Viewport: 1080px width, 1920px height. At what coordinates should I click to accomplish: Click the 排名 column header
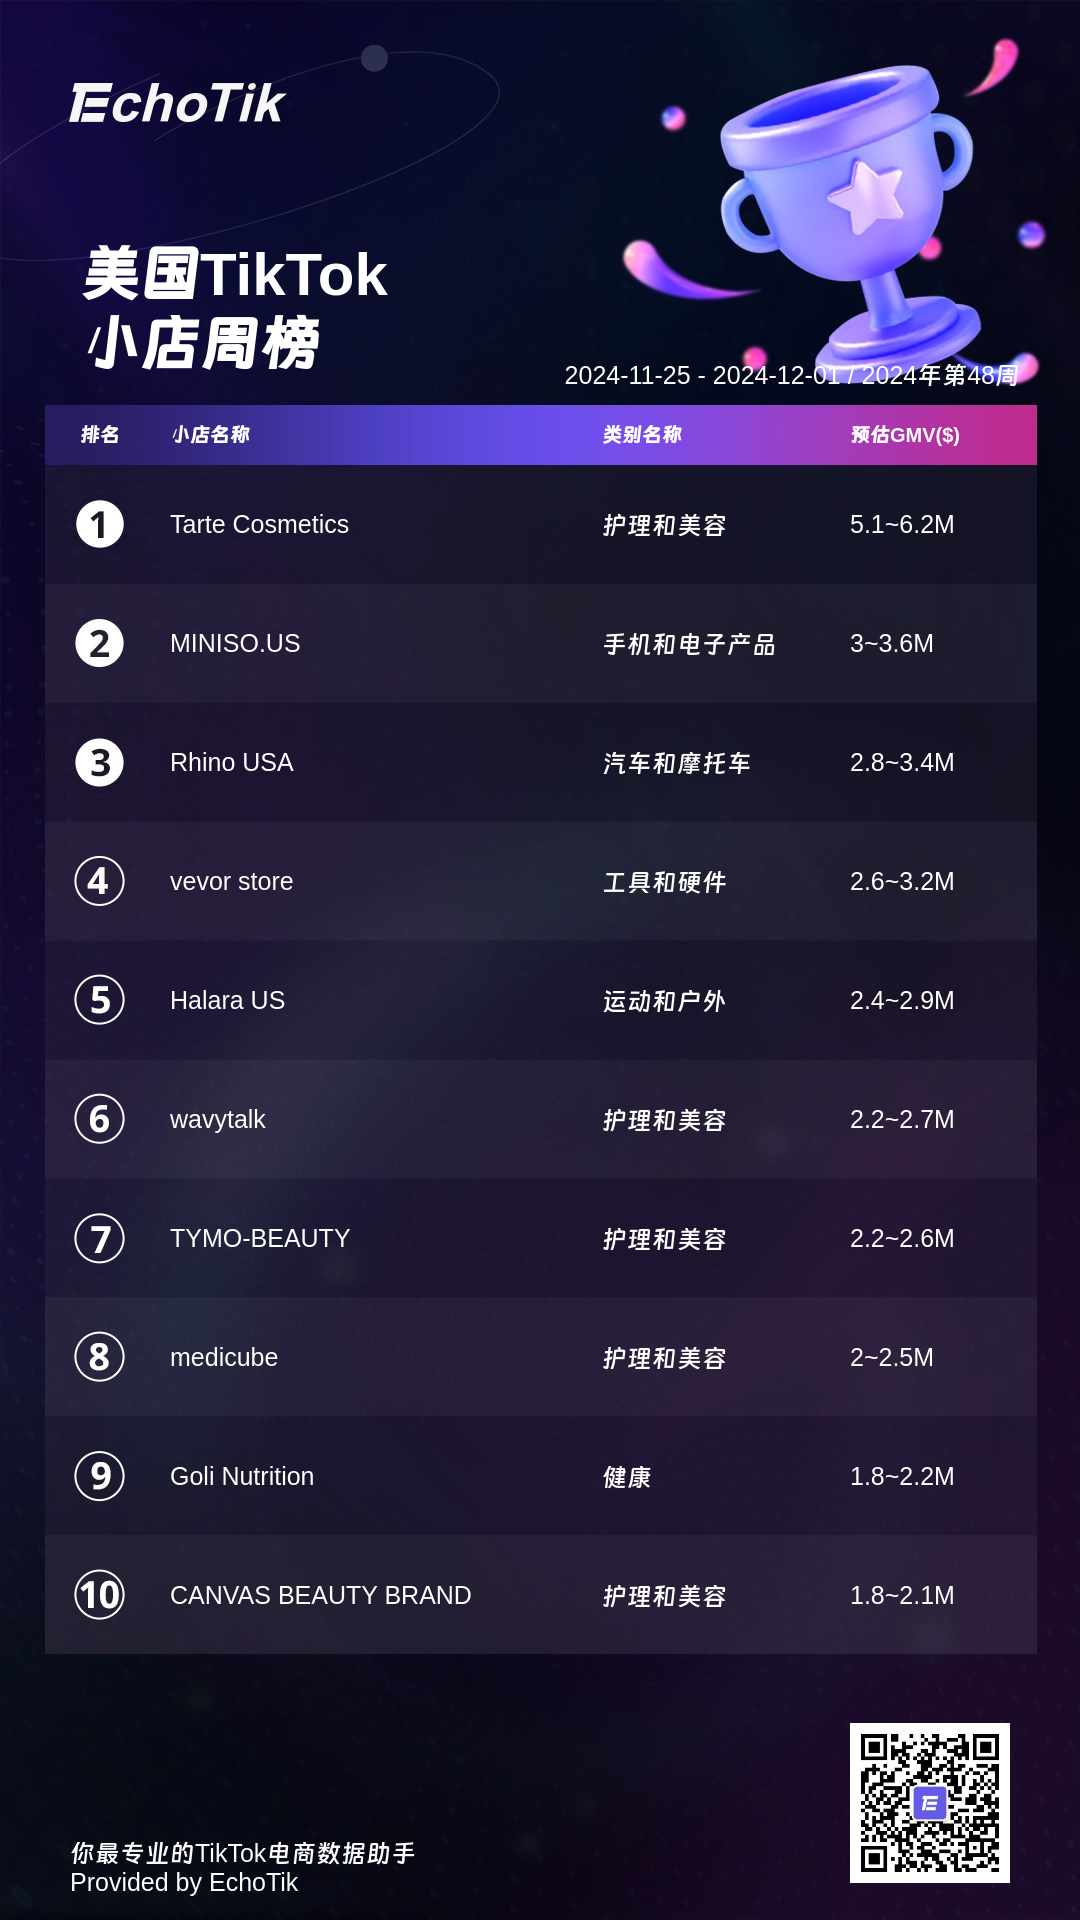pyautogui.click(x=100, y=435)
